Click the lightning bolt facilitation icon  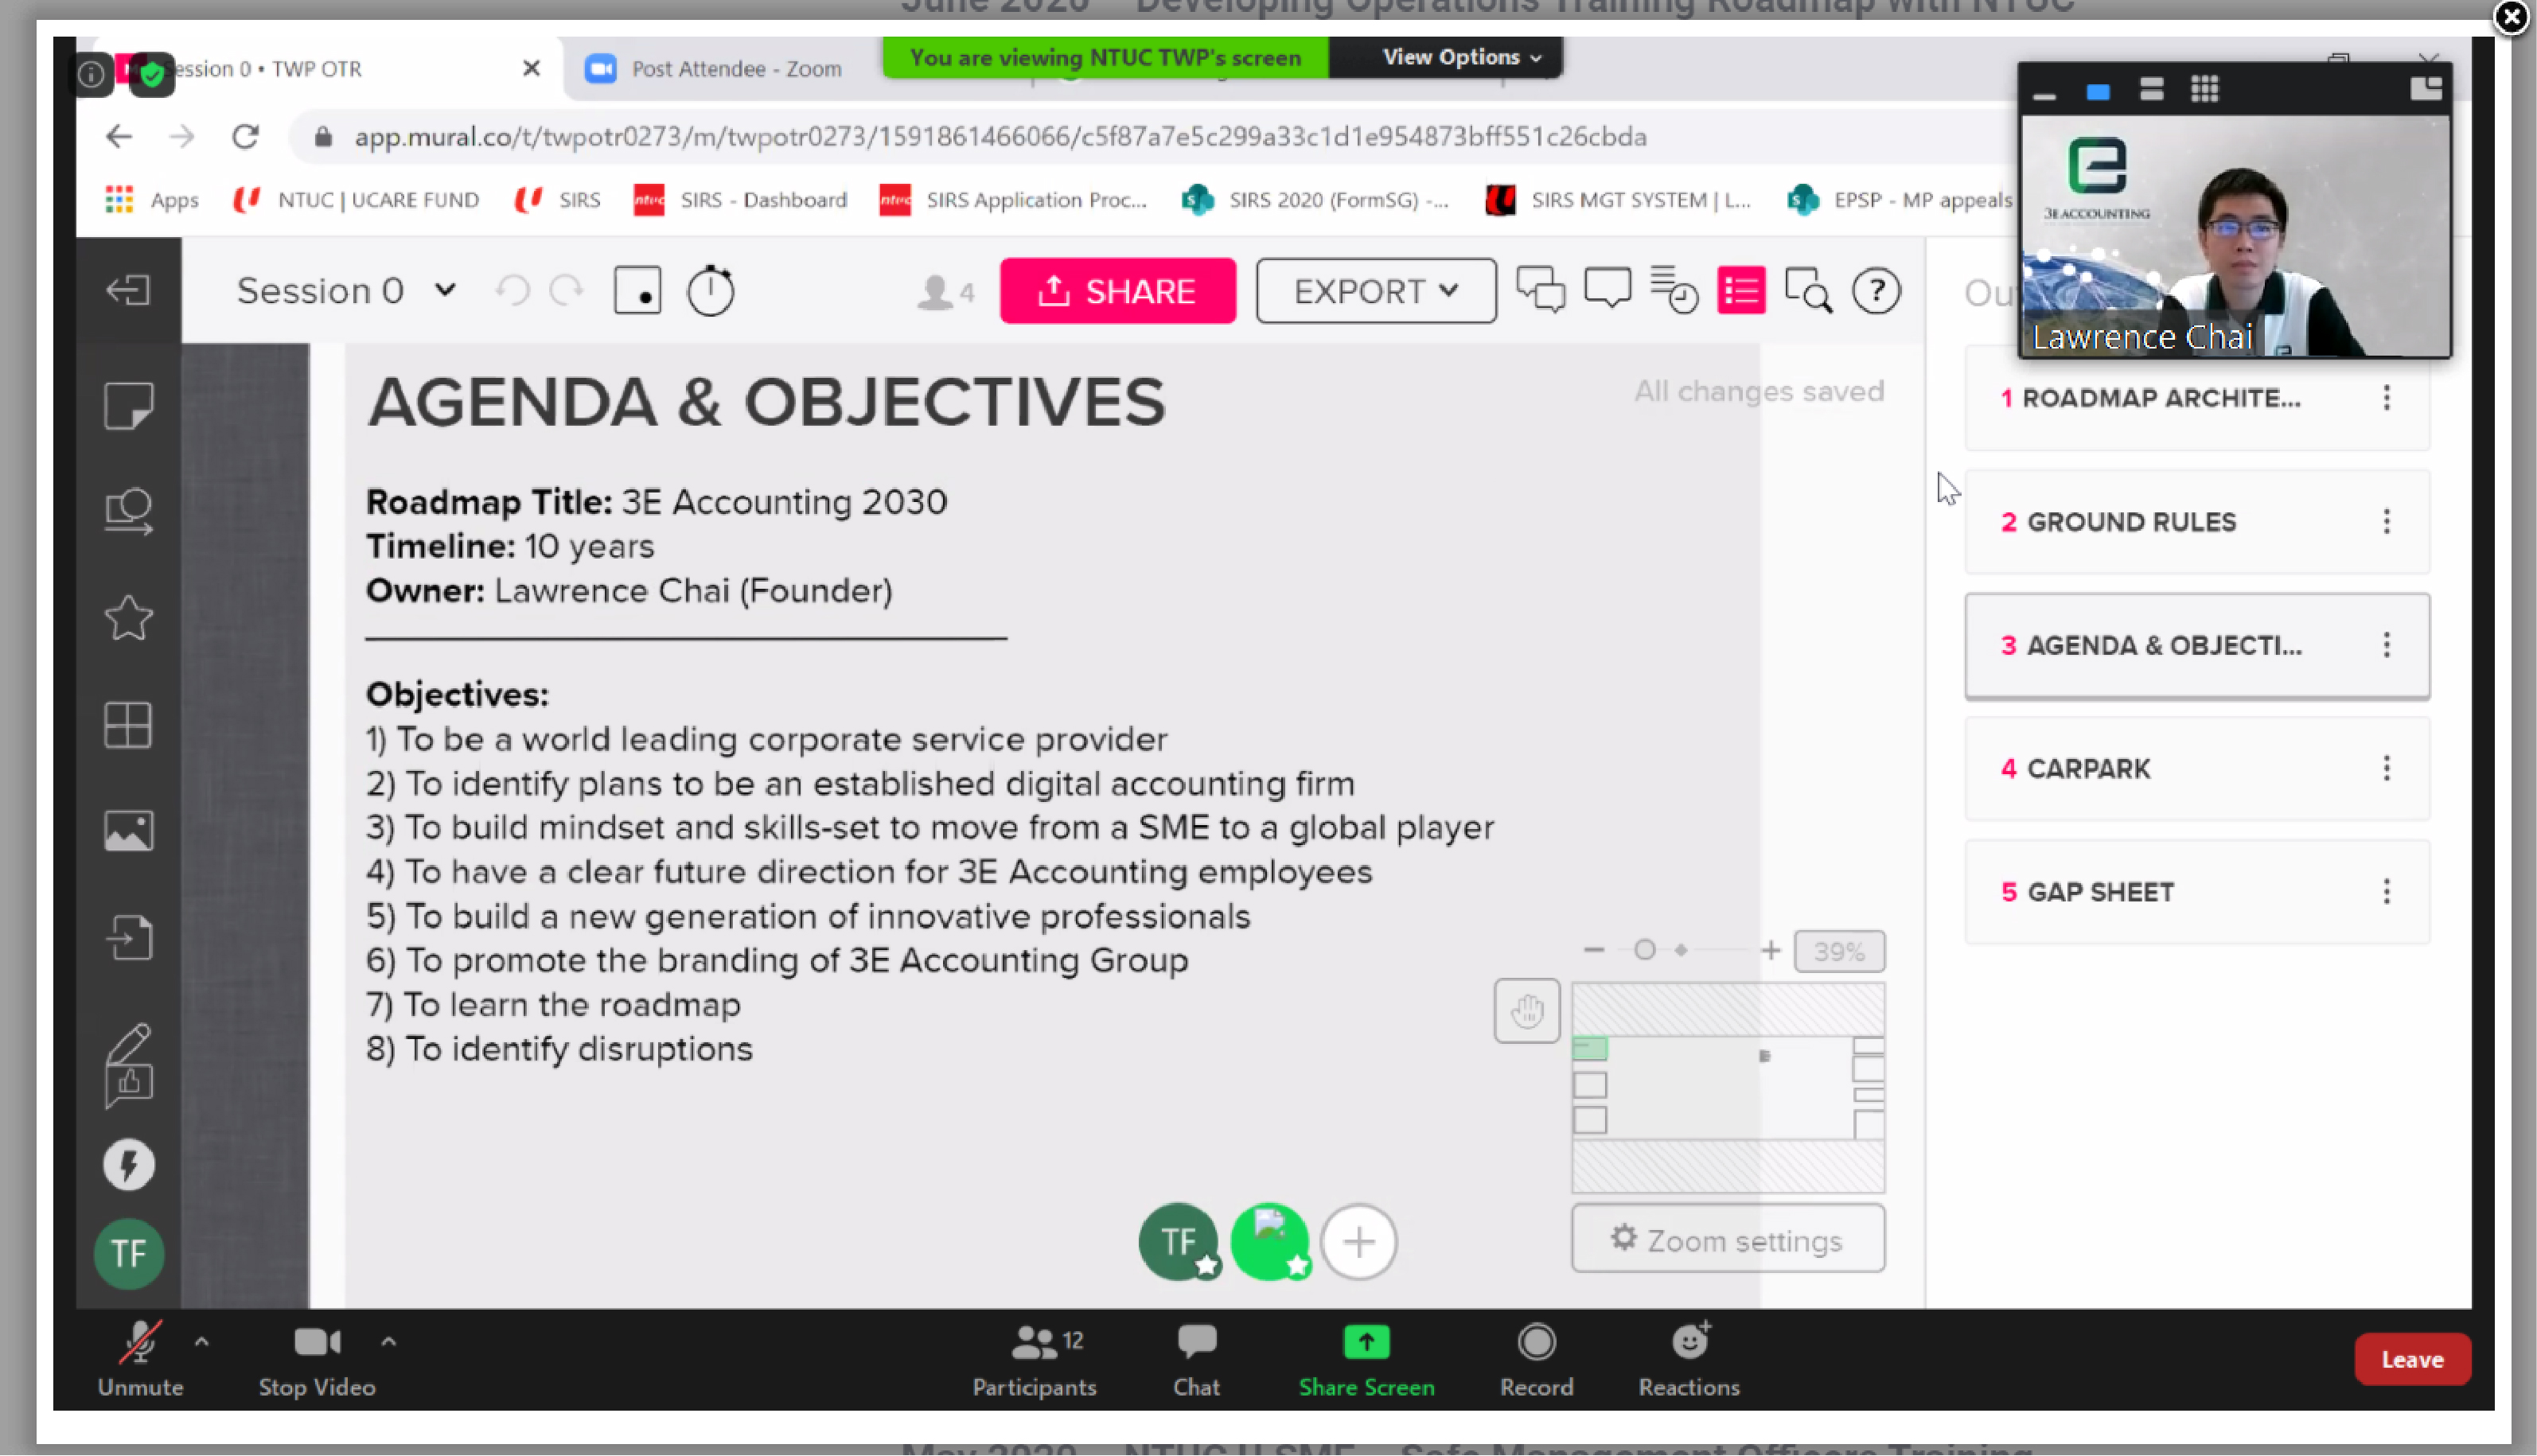128,1164
